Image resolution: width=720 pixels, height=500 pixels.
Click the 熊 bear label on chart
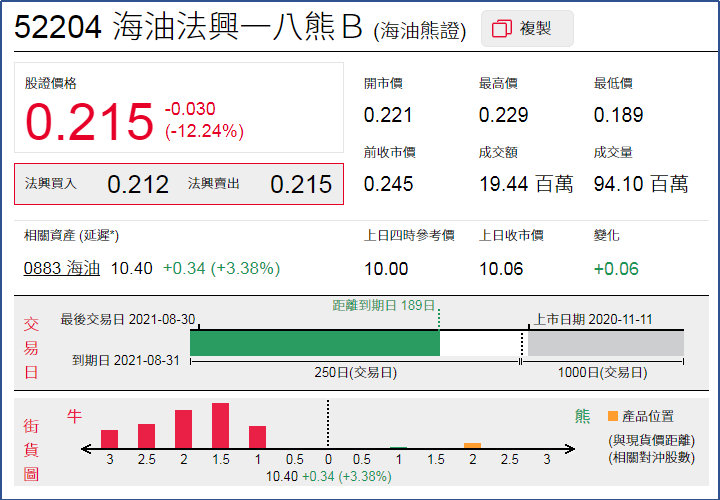(x=582, y=416)
